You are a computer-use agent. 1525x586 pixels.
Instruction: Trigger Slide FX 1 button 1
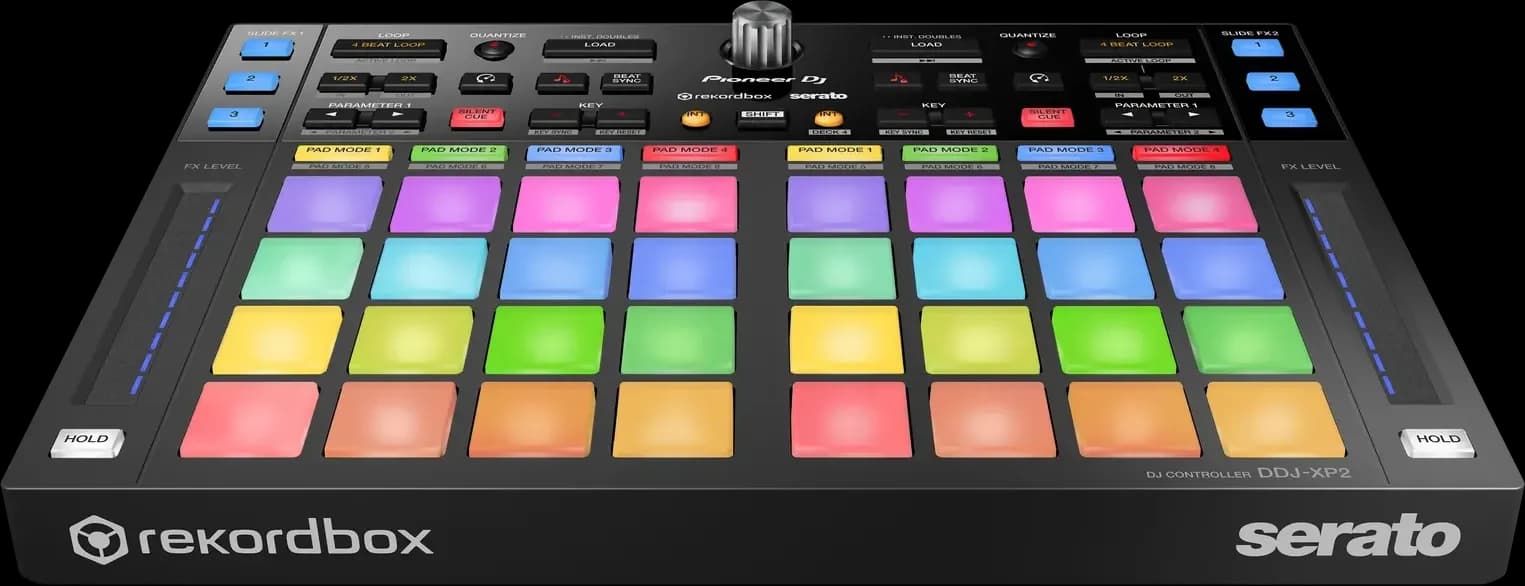click(267, 47)
